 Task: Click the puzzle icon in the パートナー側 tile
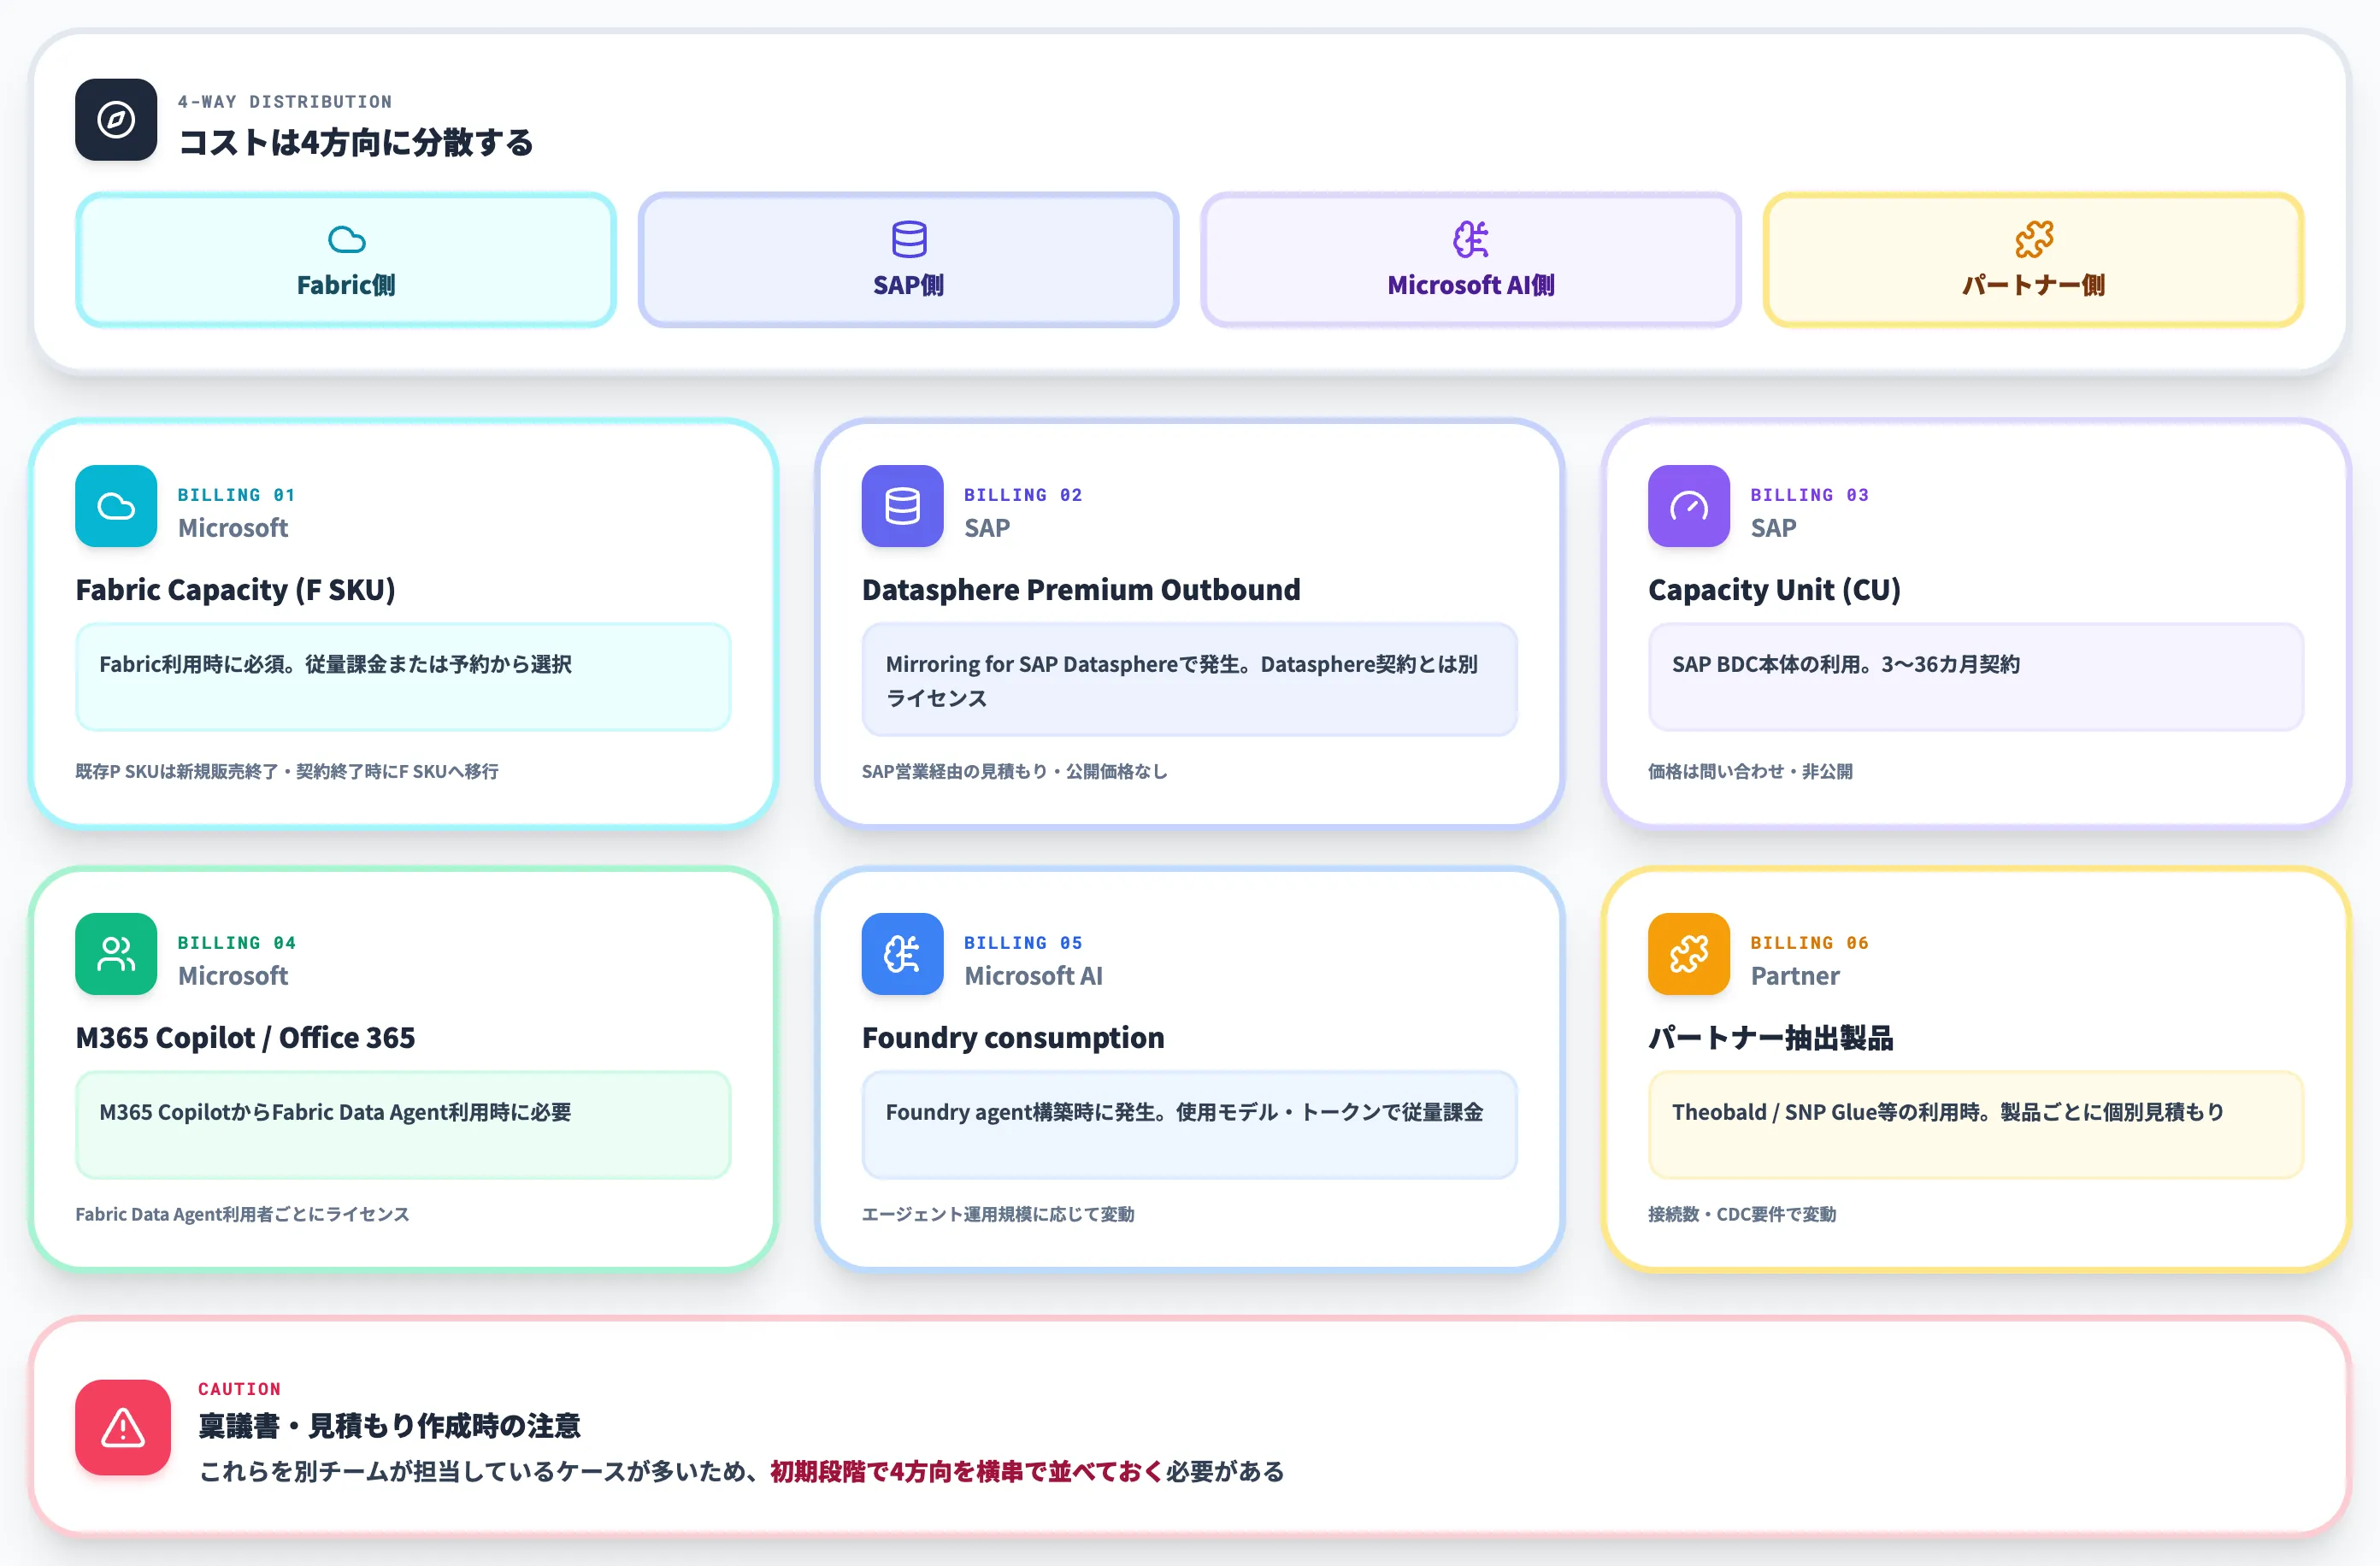(2033, 240)
